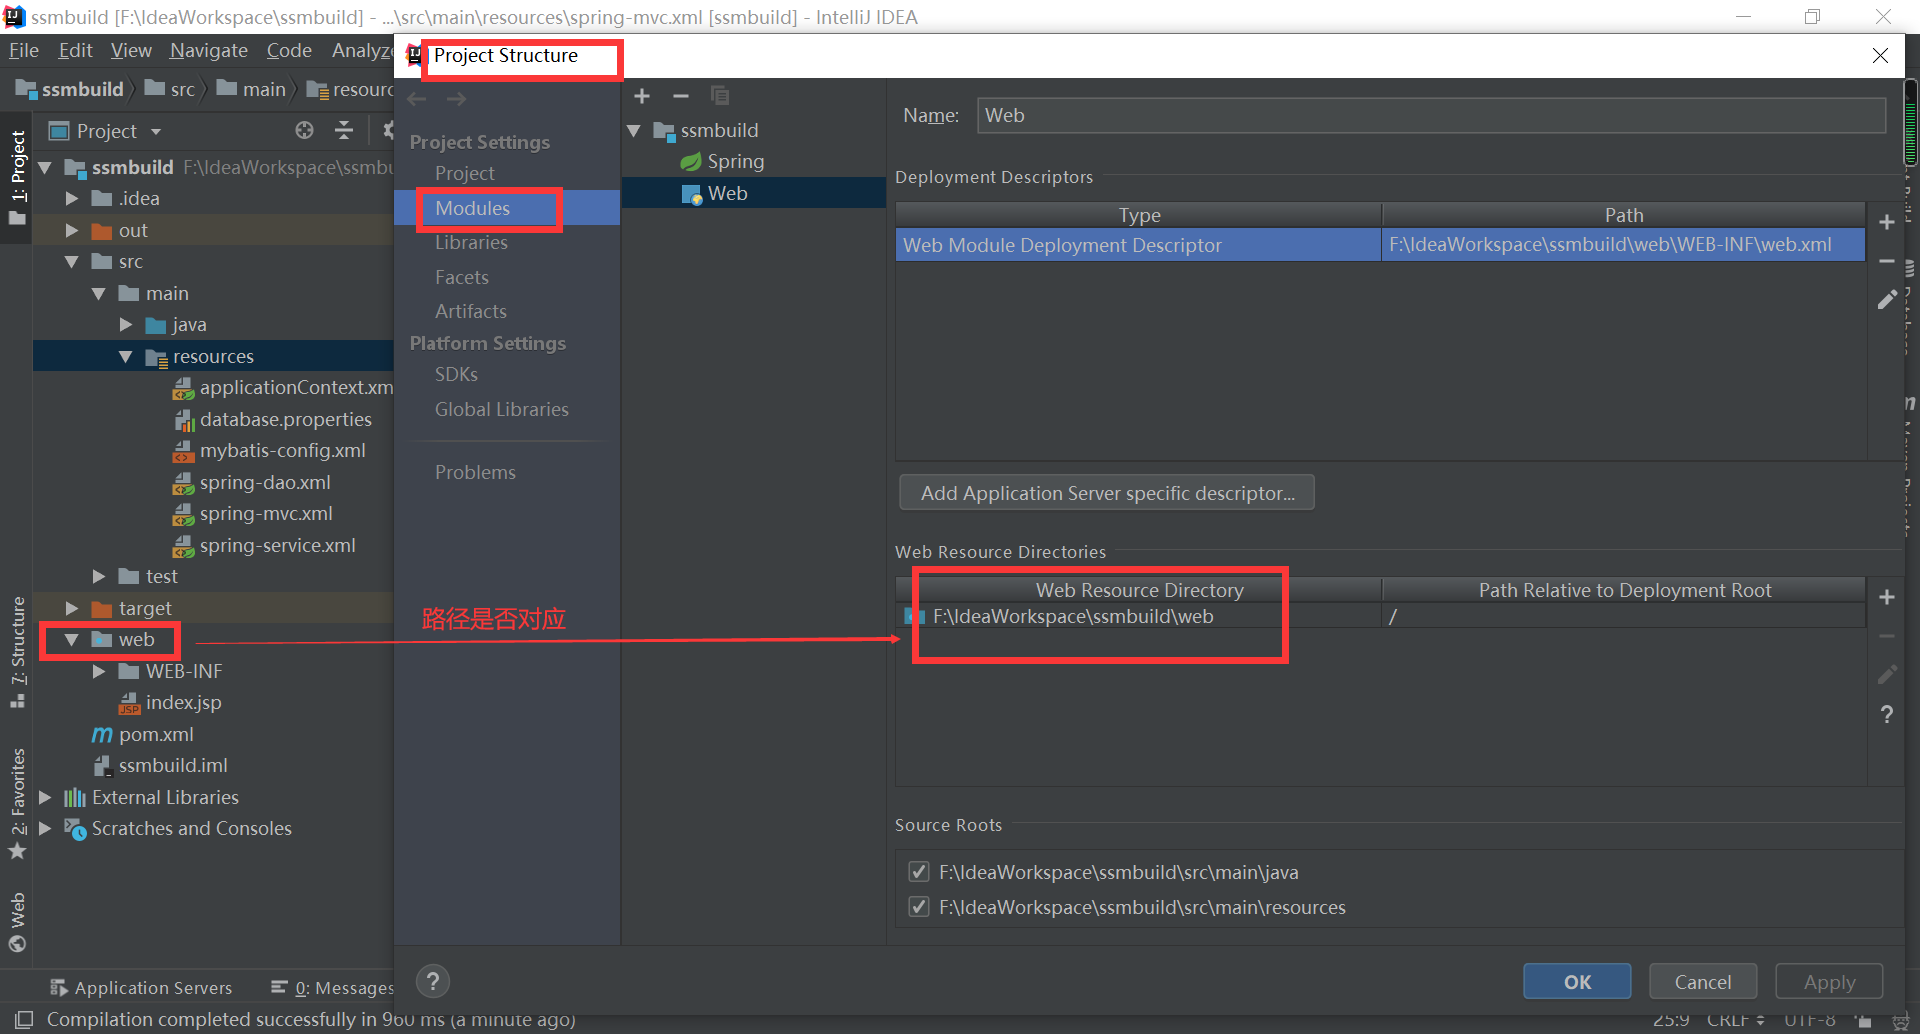
Task: Expand the out folder
Action: pos(72,230)
